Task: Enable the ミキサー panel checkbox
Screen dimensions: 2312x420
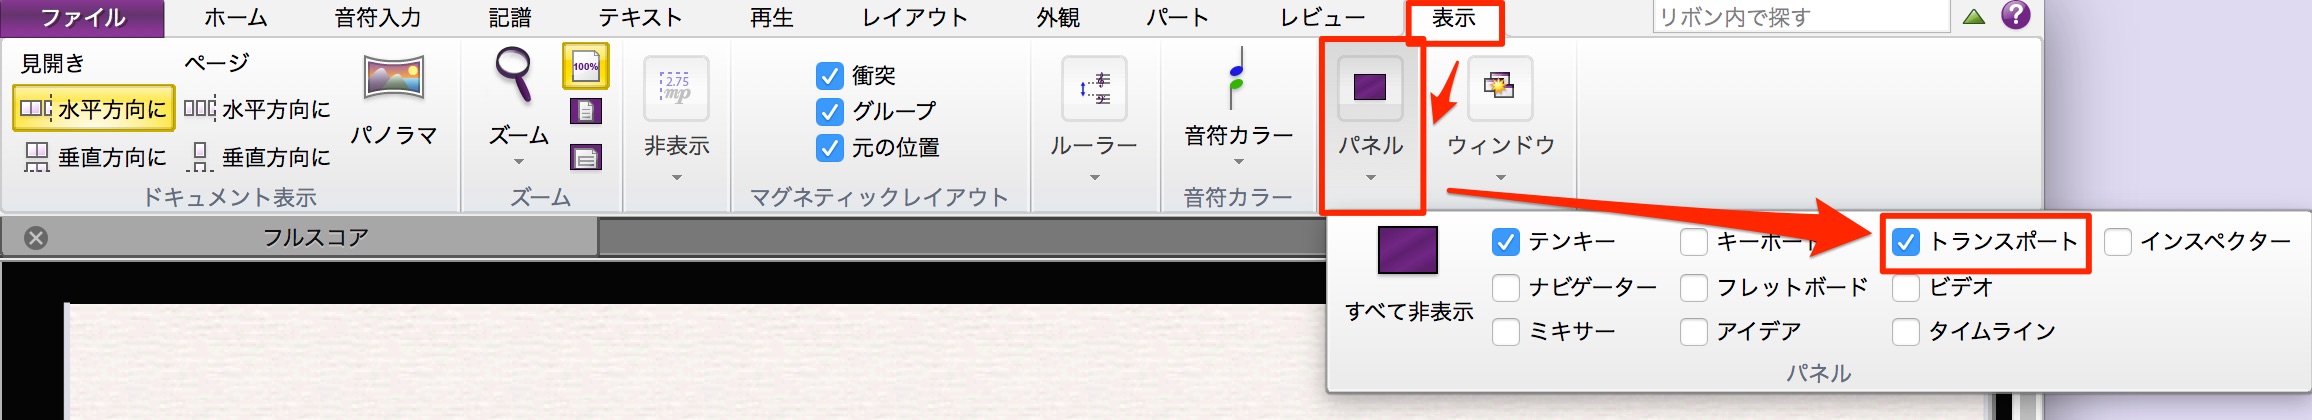Action: point(1505,332)
